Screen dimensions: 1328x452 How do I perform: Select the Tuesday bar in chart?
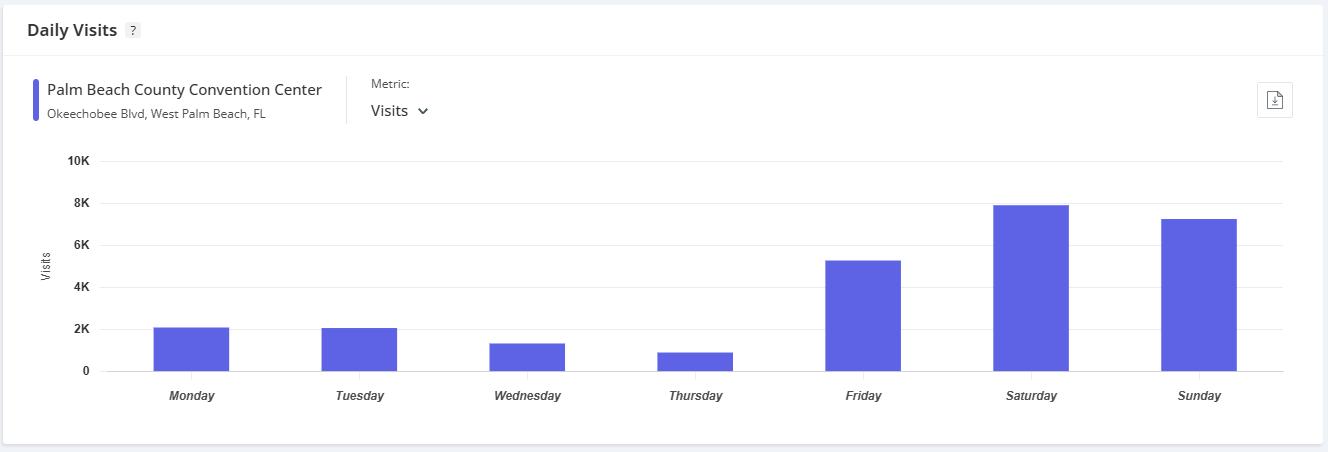pyautogui.click(x=359, y=349)
